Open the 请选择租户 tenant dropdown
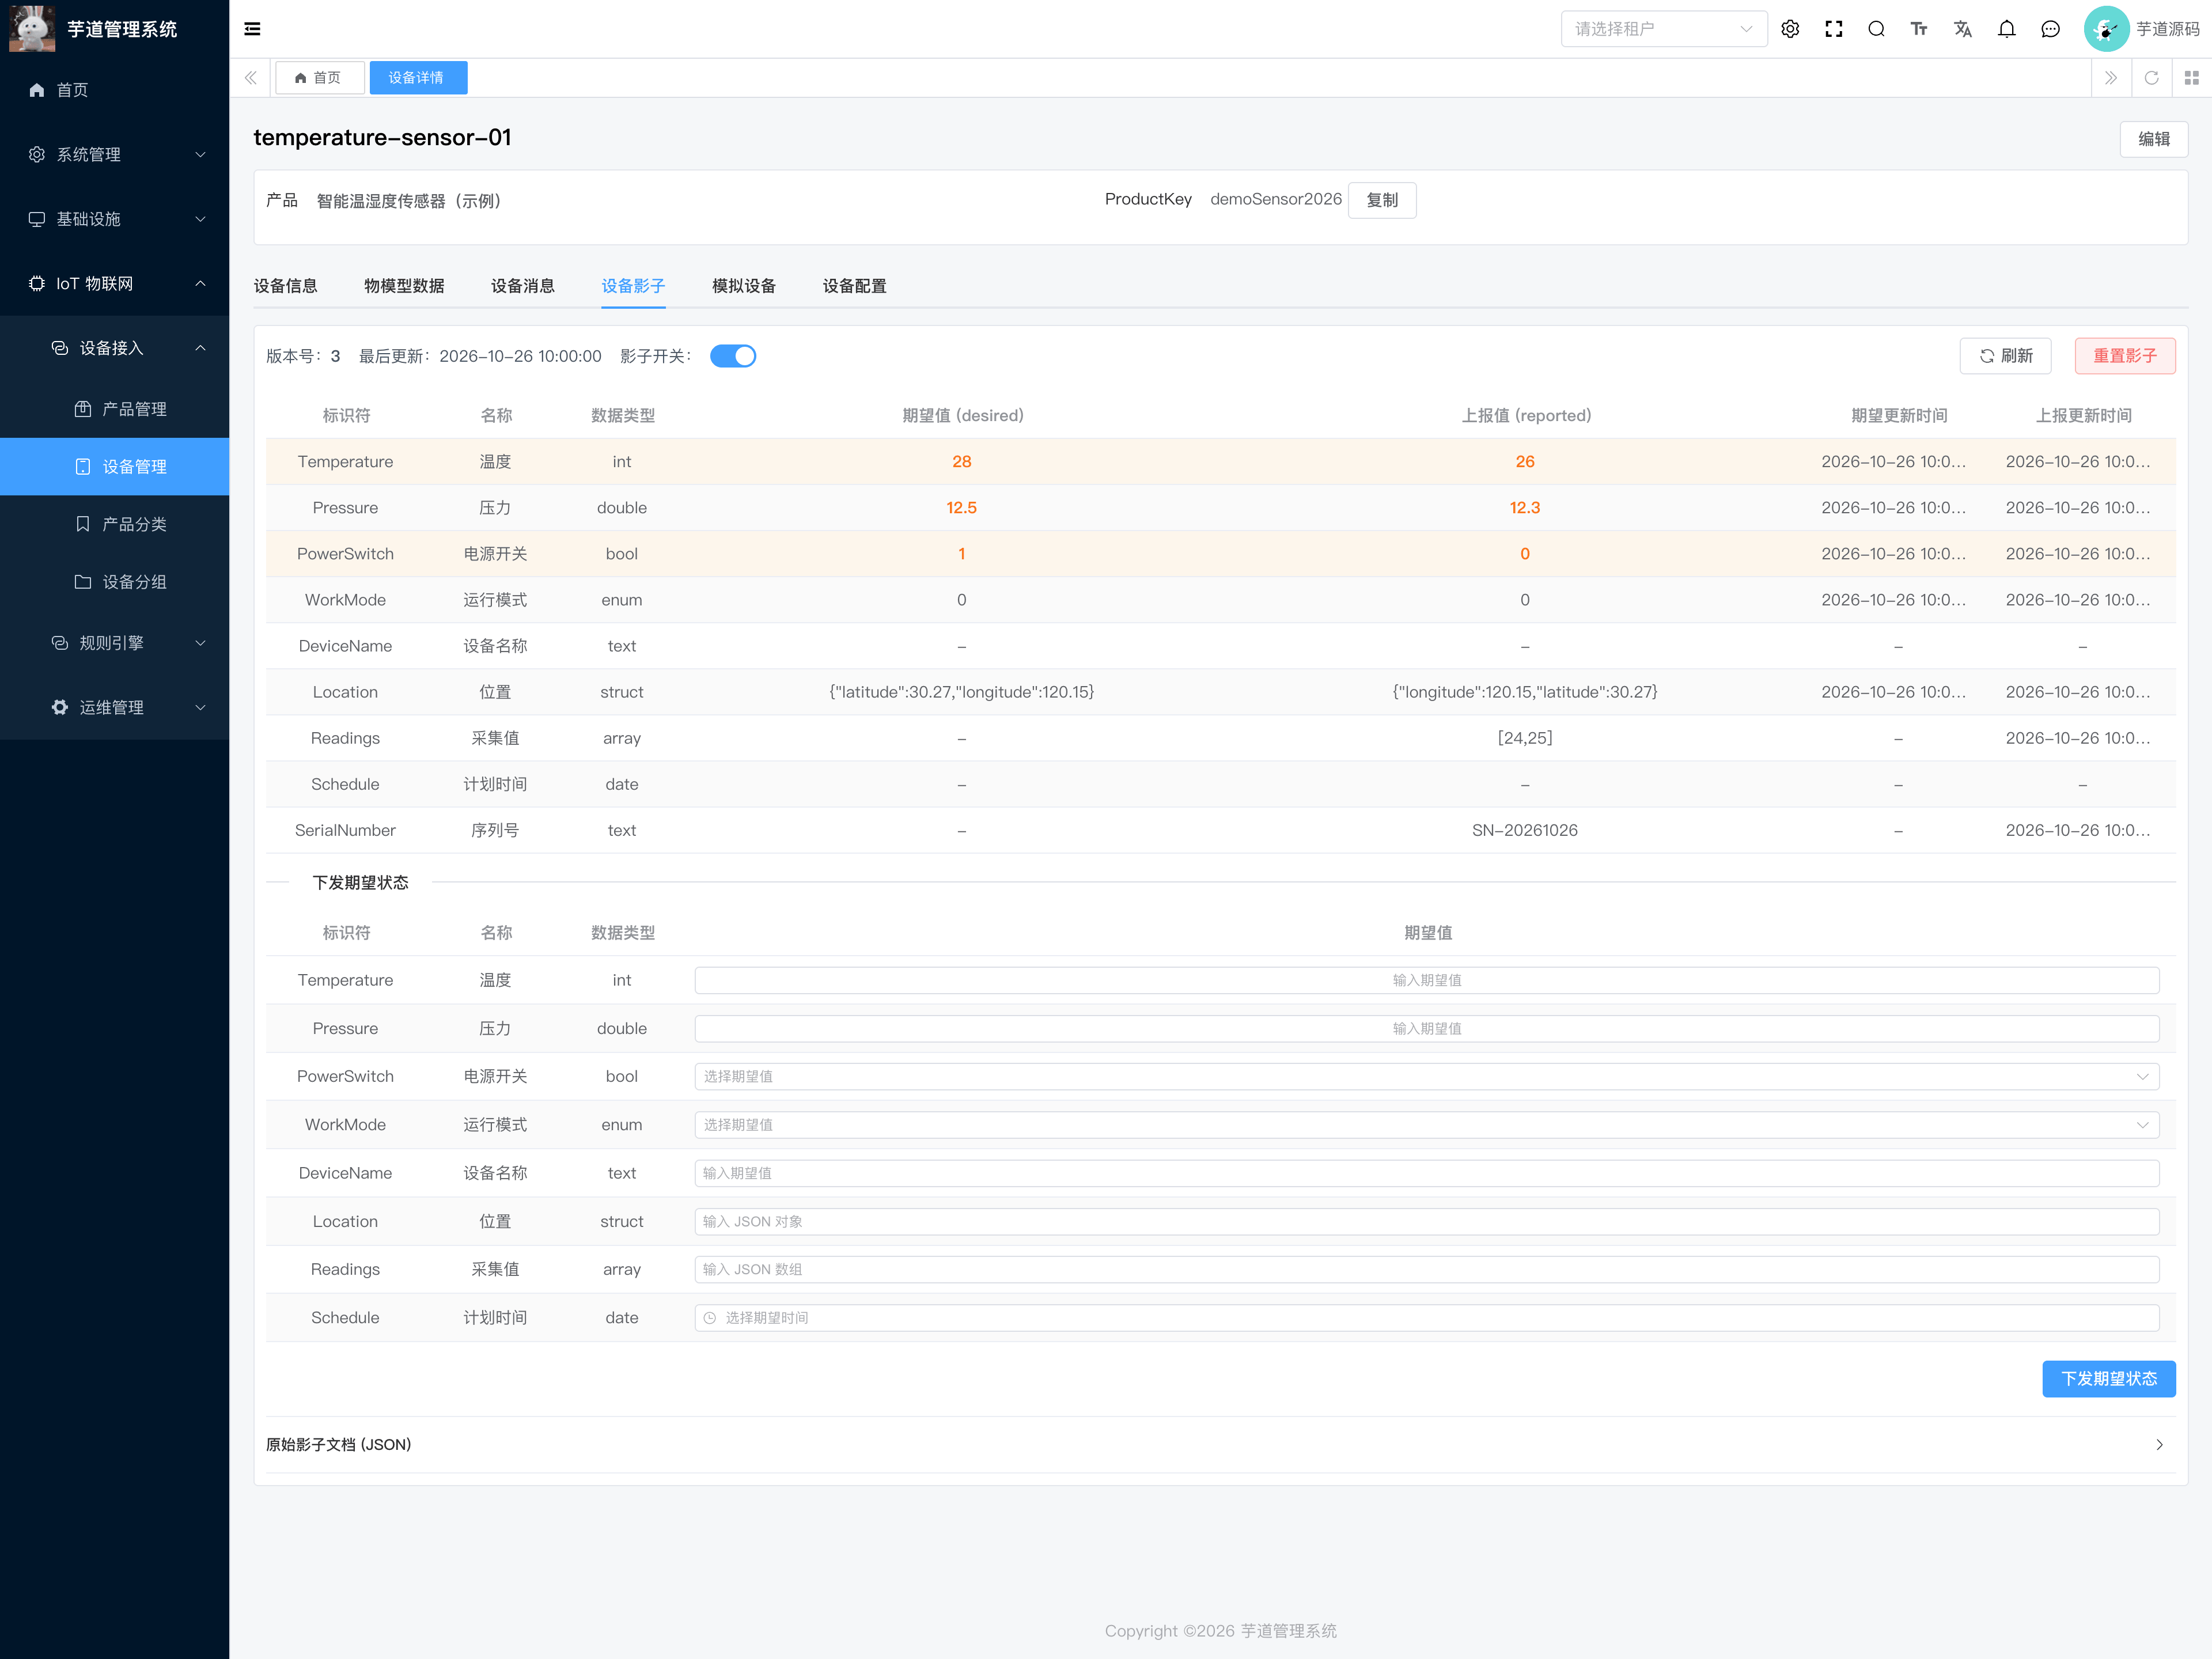Image resolution: width=2212 pixels, height=1659 pixels. [x=1663, y=29]
